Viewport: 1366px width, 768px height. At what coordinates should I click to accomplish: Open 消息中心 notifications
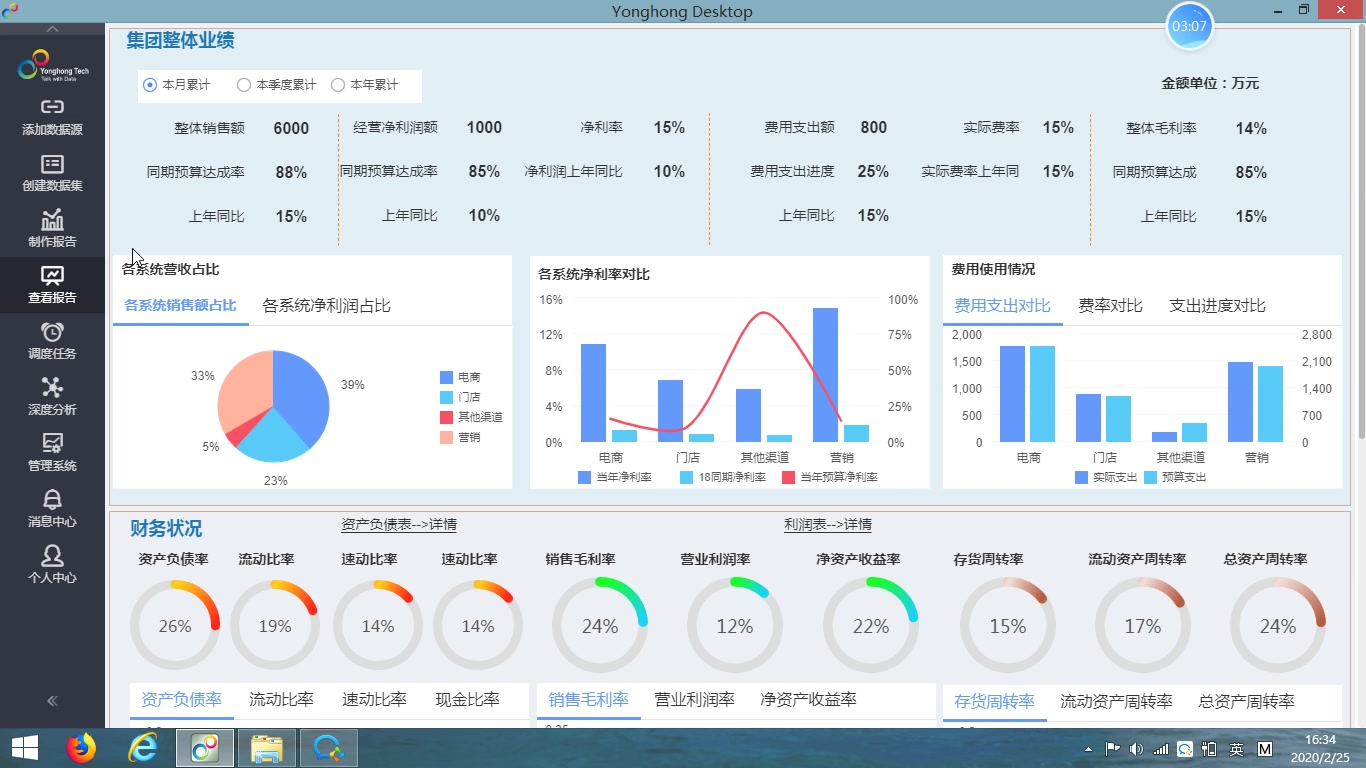click(x=52, y=509)
